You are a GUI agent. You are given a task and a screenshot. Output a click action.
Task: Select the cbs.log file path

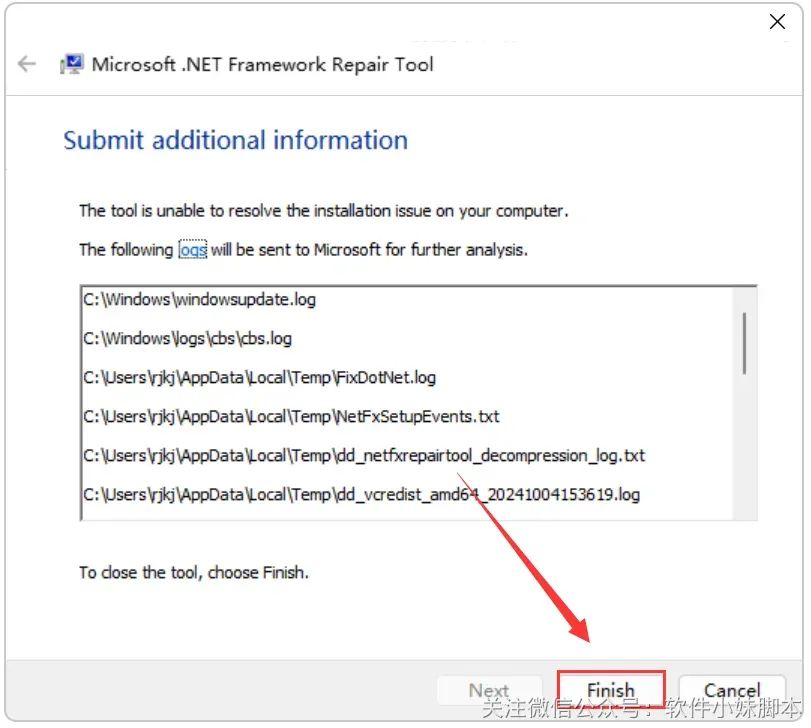[187, 338]
